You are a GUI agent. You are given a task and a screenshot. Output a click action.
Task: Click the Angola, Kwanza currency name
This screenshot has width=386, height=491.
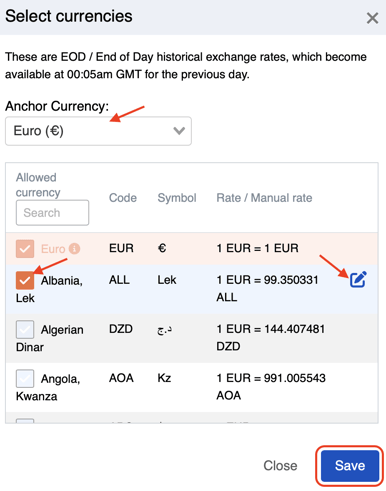[48, 387]
